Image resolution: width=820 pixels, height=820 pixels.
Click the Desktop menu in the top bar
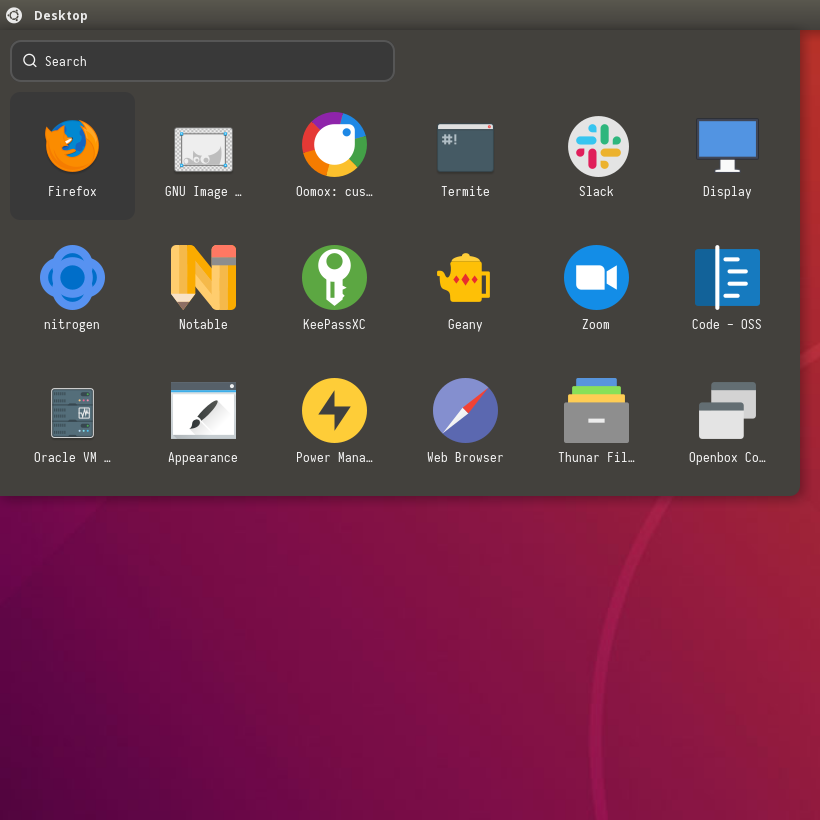(x=60, y=15)
